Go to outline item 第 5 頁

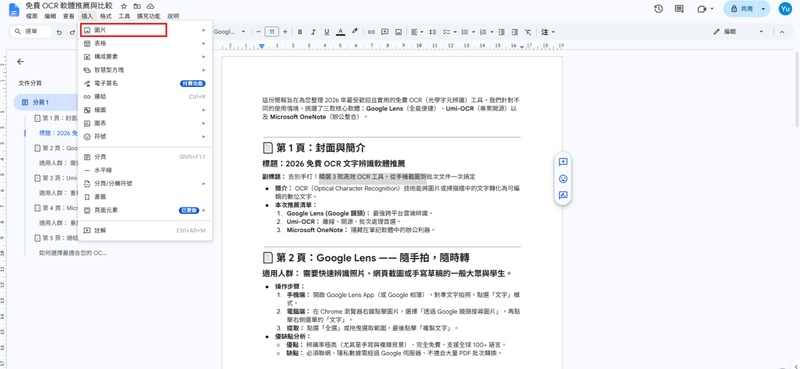coord(55,238)
